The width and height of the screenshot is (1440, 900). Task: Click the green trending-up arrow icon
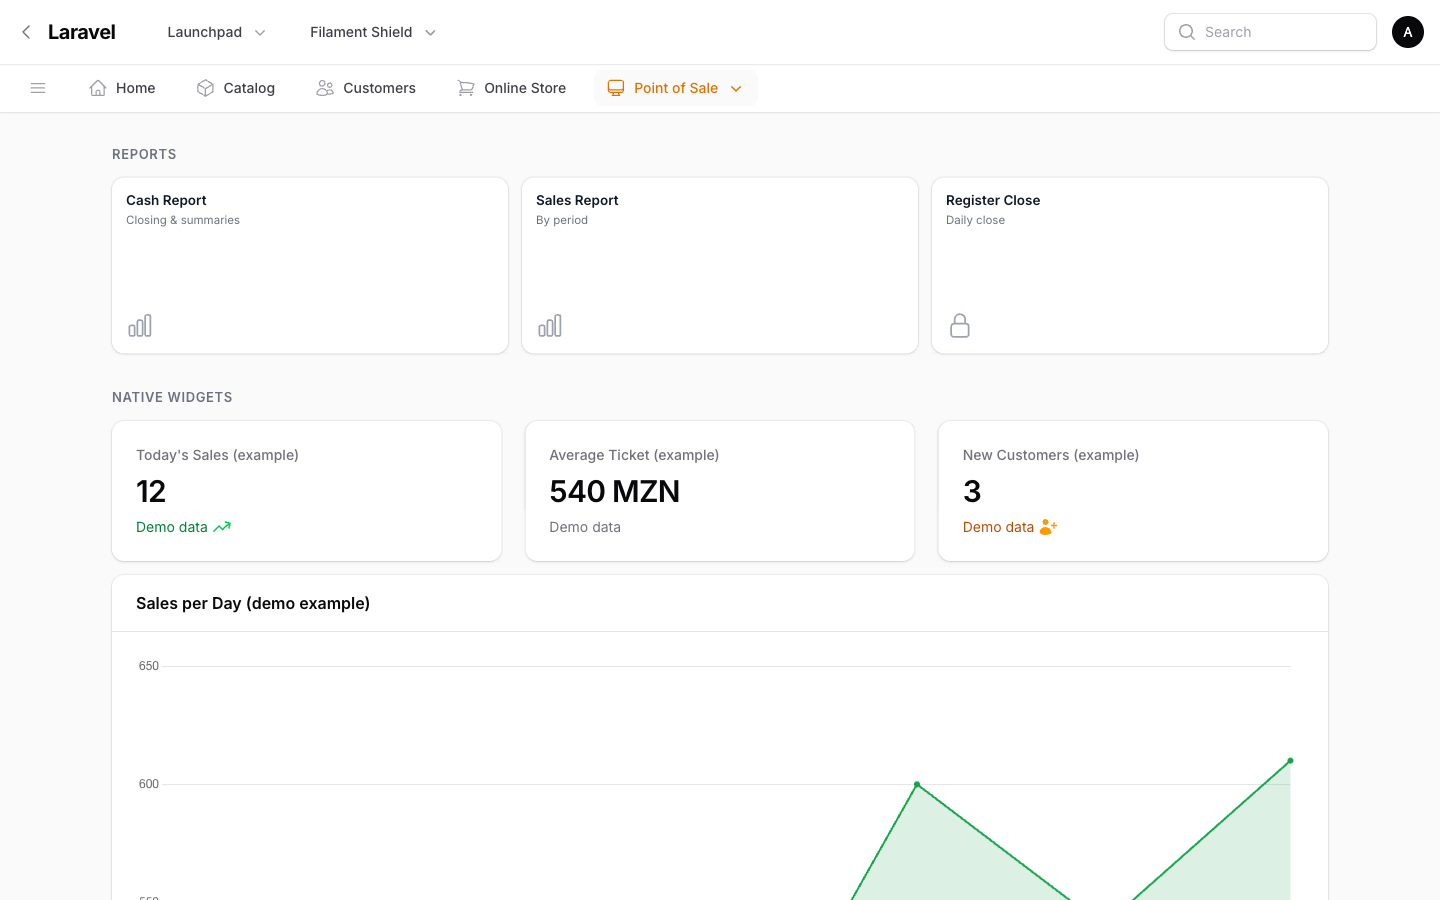pos(222,527)
